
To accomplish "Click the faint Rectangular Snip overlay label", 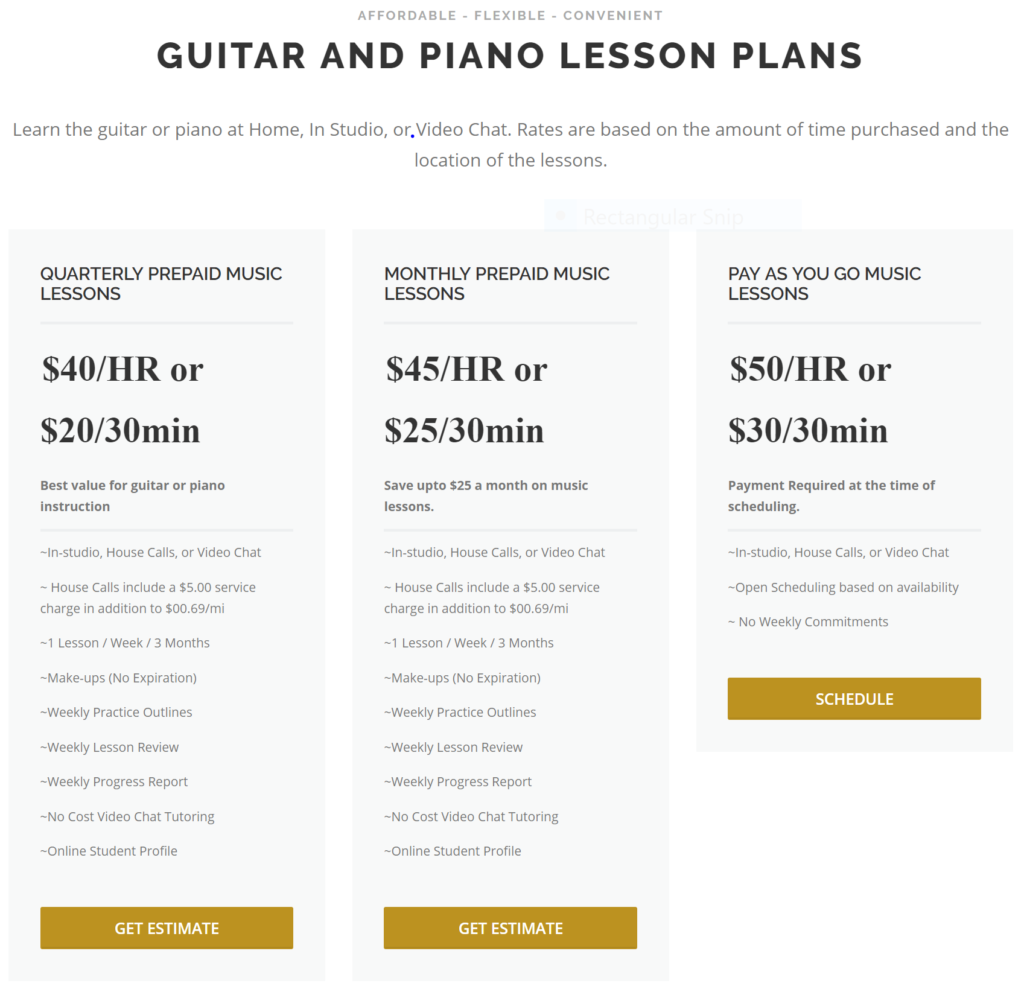I will (662, 217).
